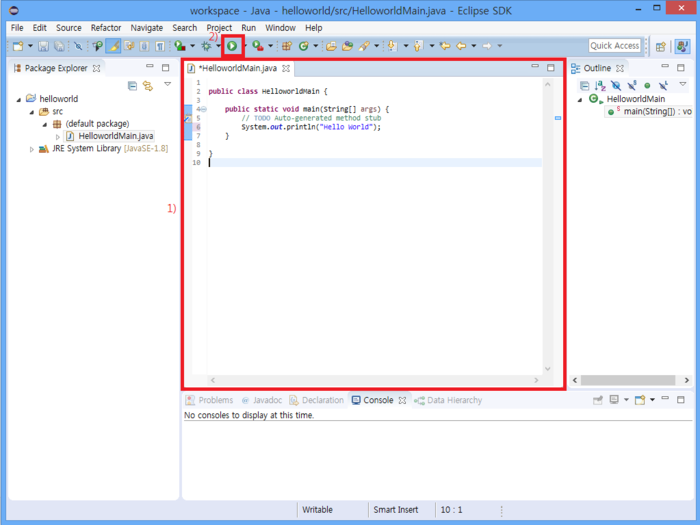Click the Forward navigation arrow

coord(487,46)
